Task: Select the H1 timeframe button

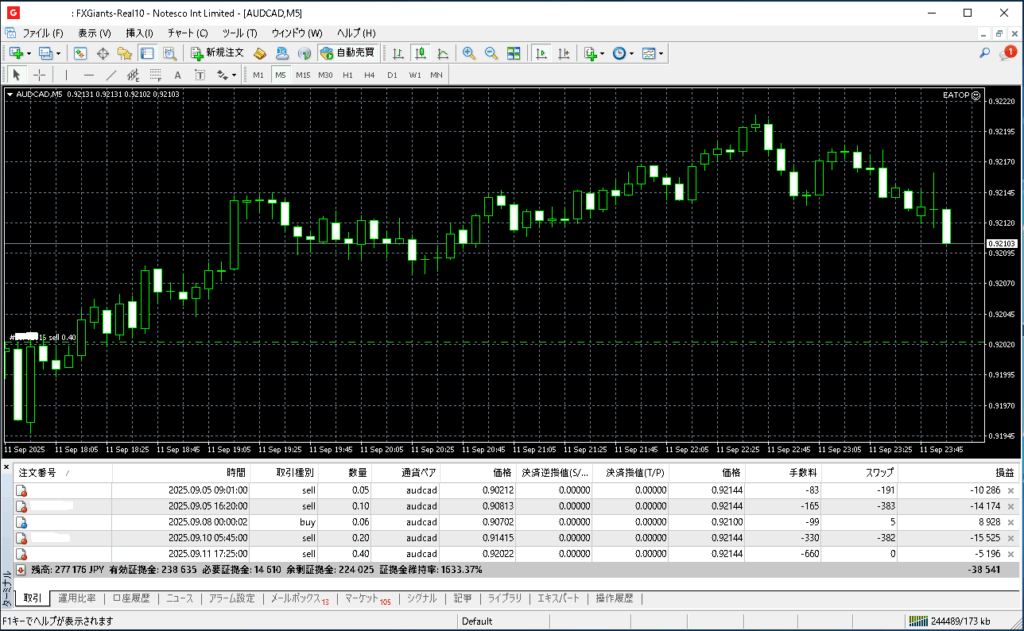Action: pos(347,75)
